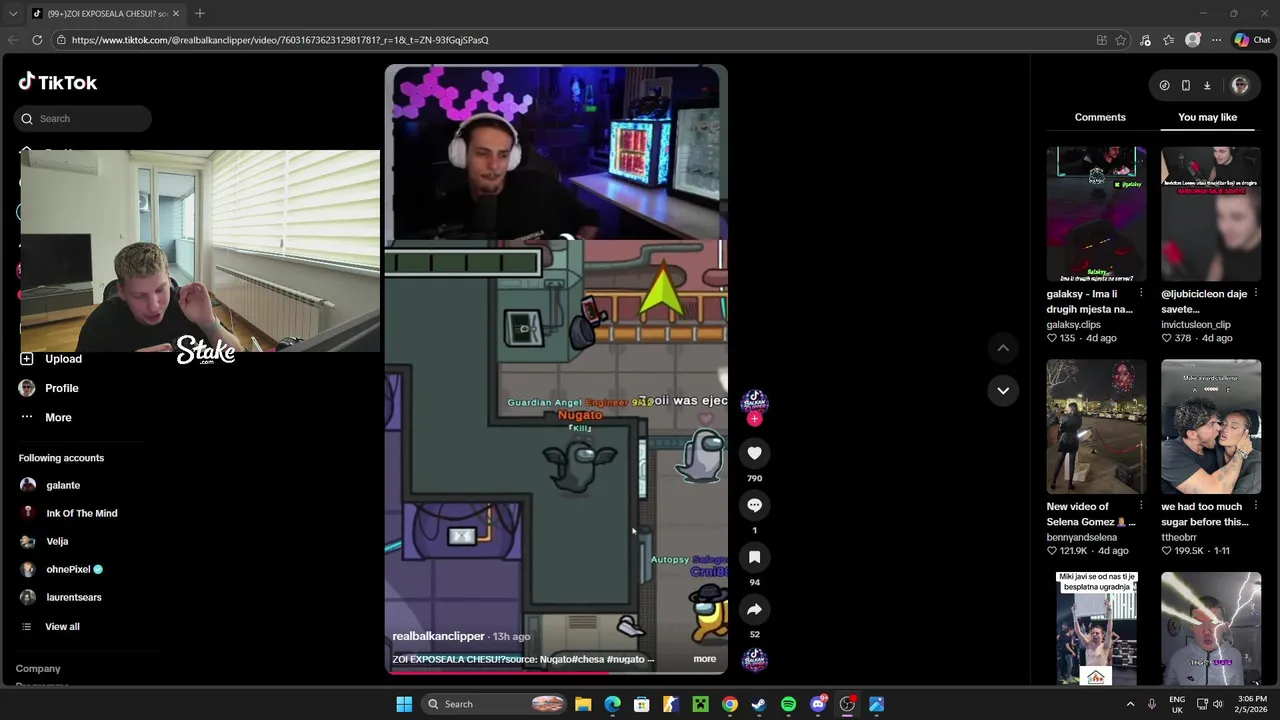Open browser tab search dropdown
1280x720 pixels.
(13, 13)
